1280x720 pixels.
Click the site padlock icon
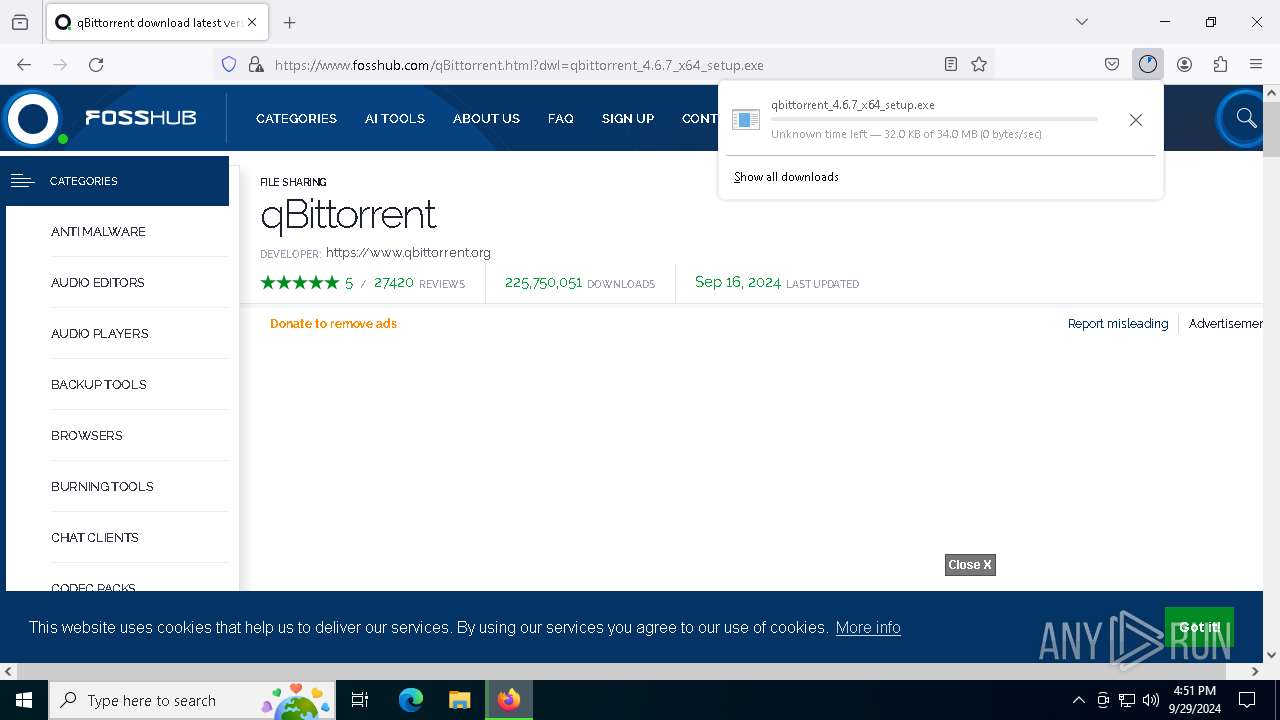click(x=256, y=64)
